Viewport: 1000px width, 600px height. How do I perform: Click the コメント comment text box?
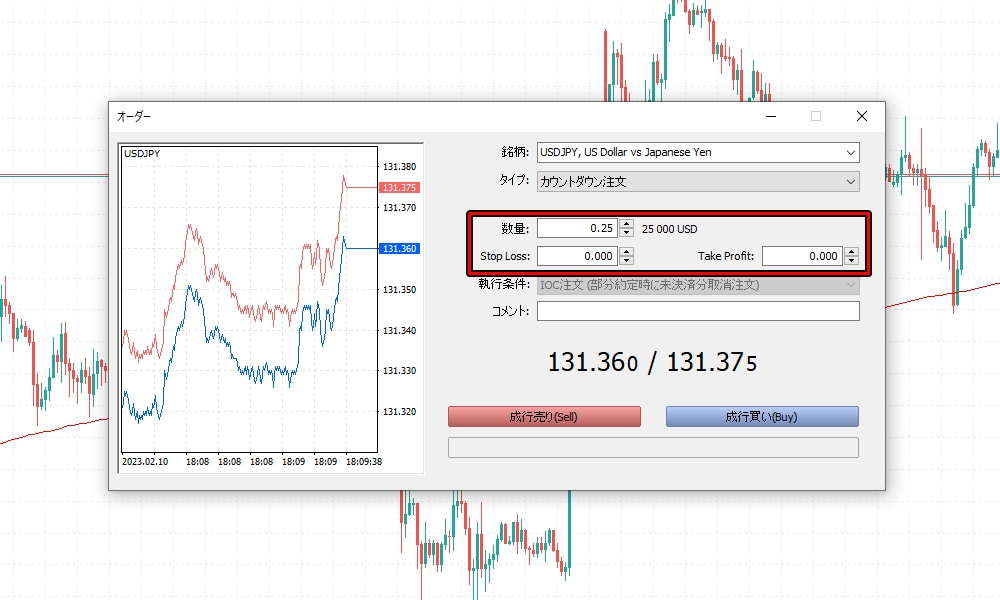[x=697, y=311]
